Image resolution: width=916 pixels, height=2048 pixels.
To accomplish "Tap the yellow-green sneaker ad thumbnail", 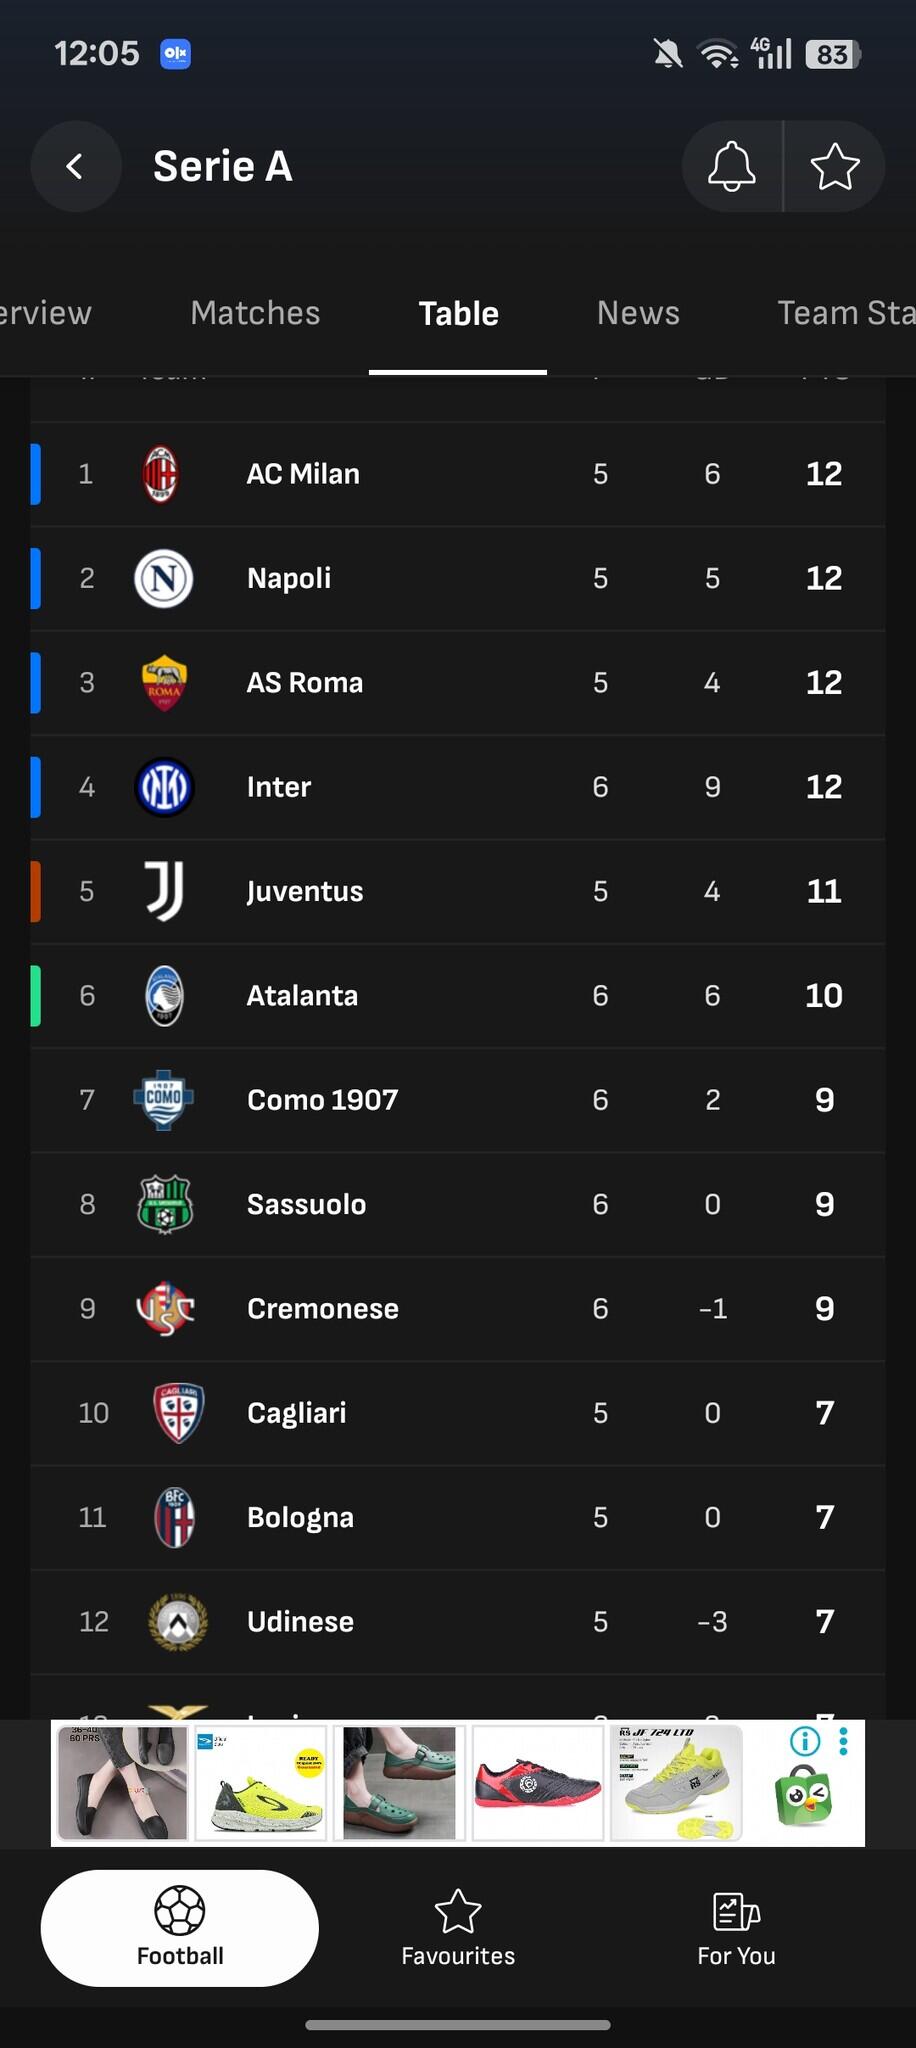I will tap(261, 1783).
